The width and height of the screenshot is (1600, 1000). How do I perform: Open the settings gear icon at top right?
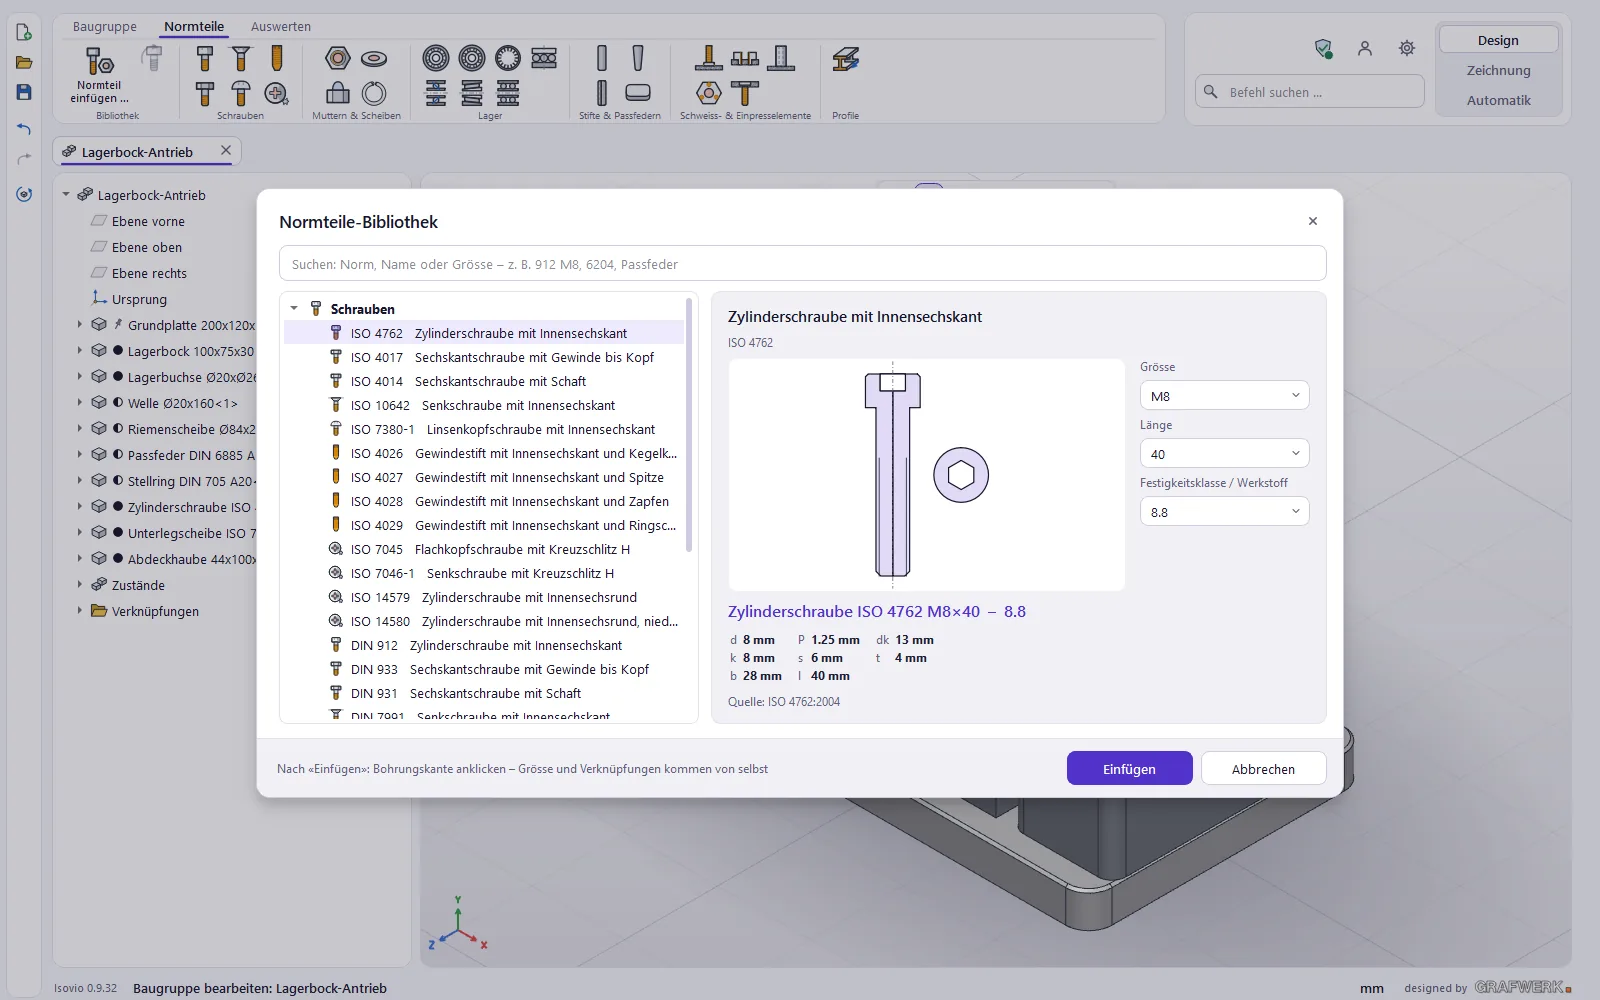[1407, 48]
